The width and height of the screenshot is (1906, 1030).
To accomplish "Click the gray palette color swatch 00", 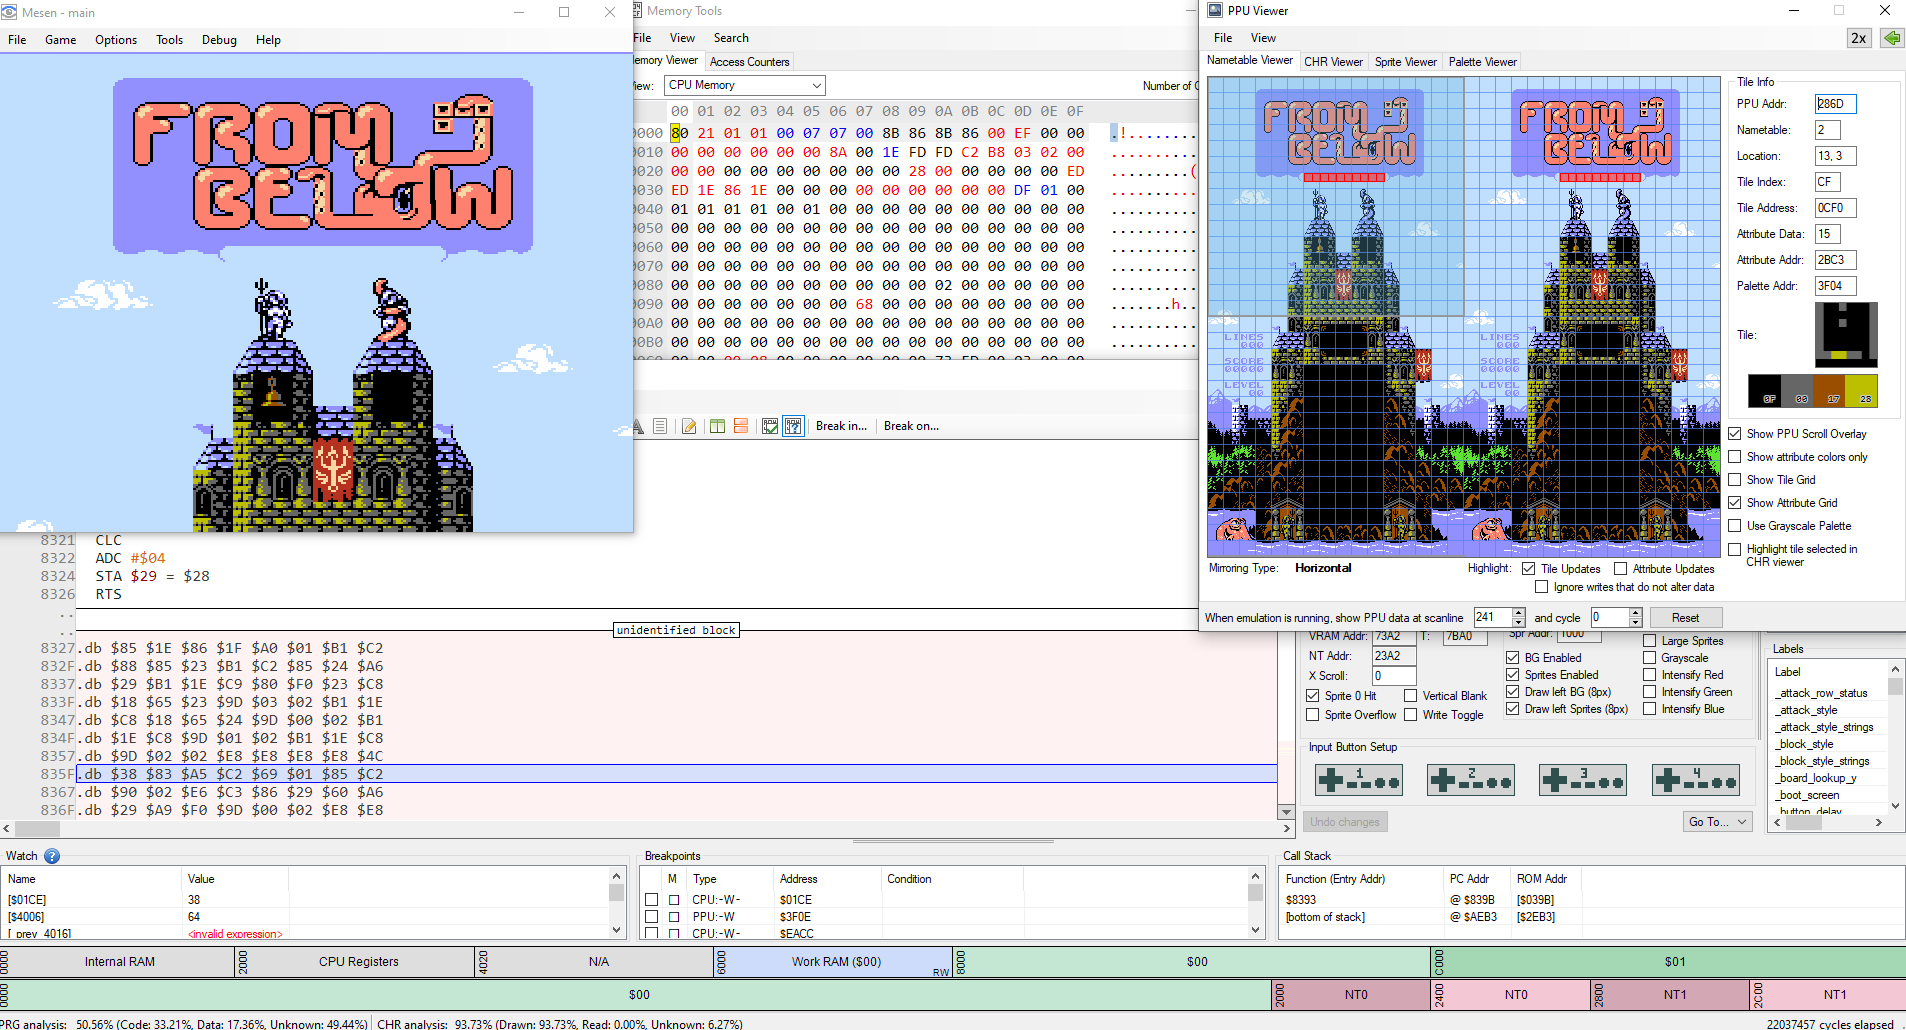I will point(1798,391).
